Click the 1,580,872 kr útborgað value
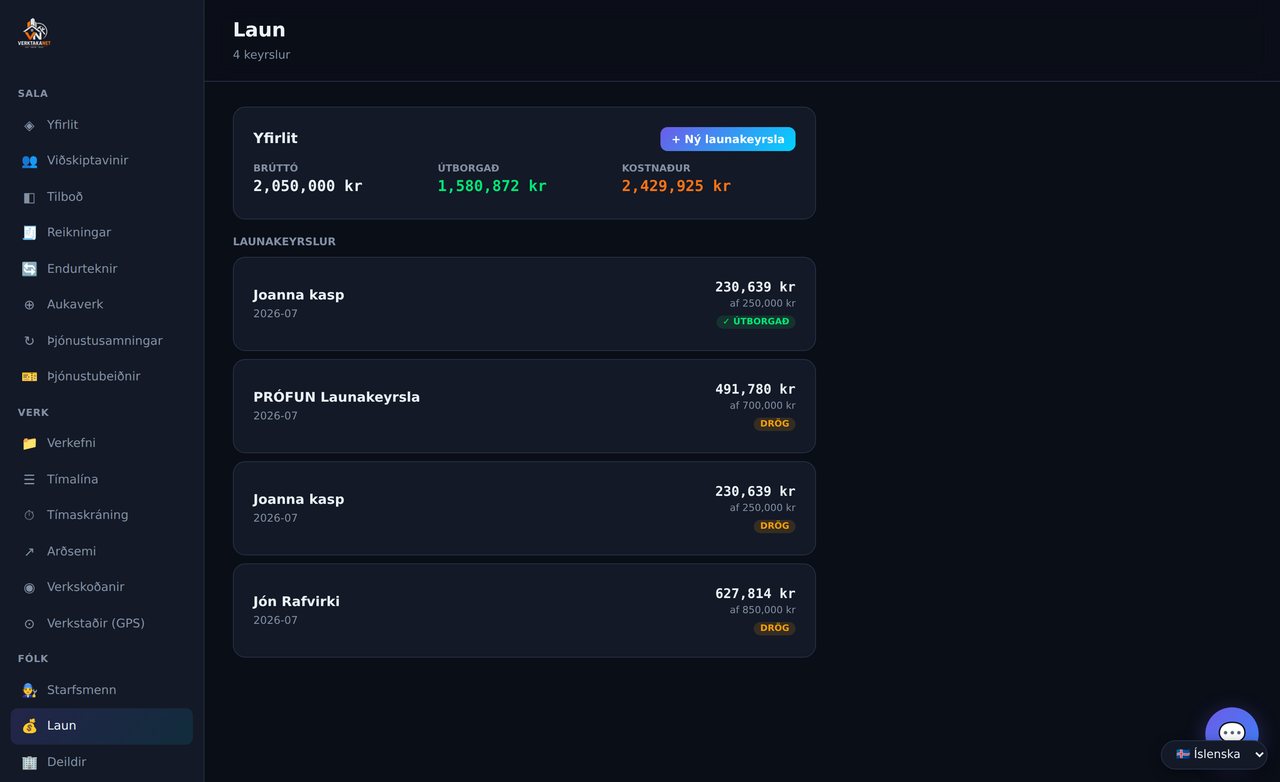 click(492, 186)
